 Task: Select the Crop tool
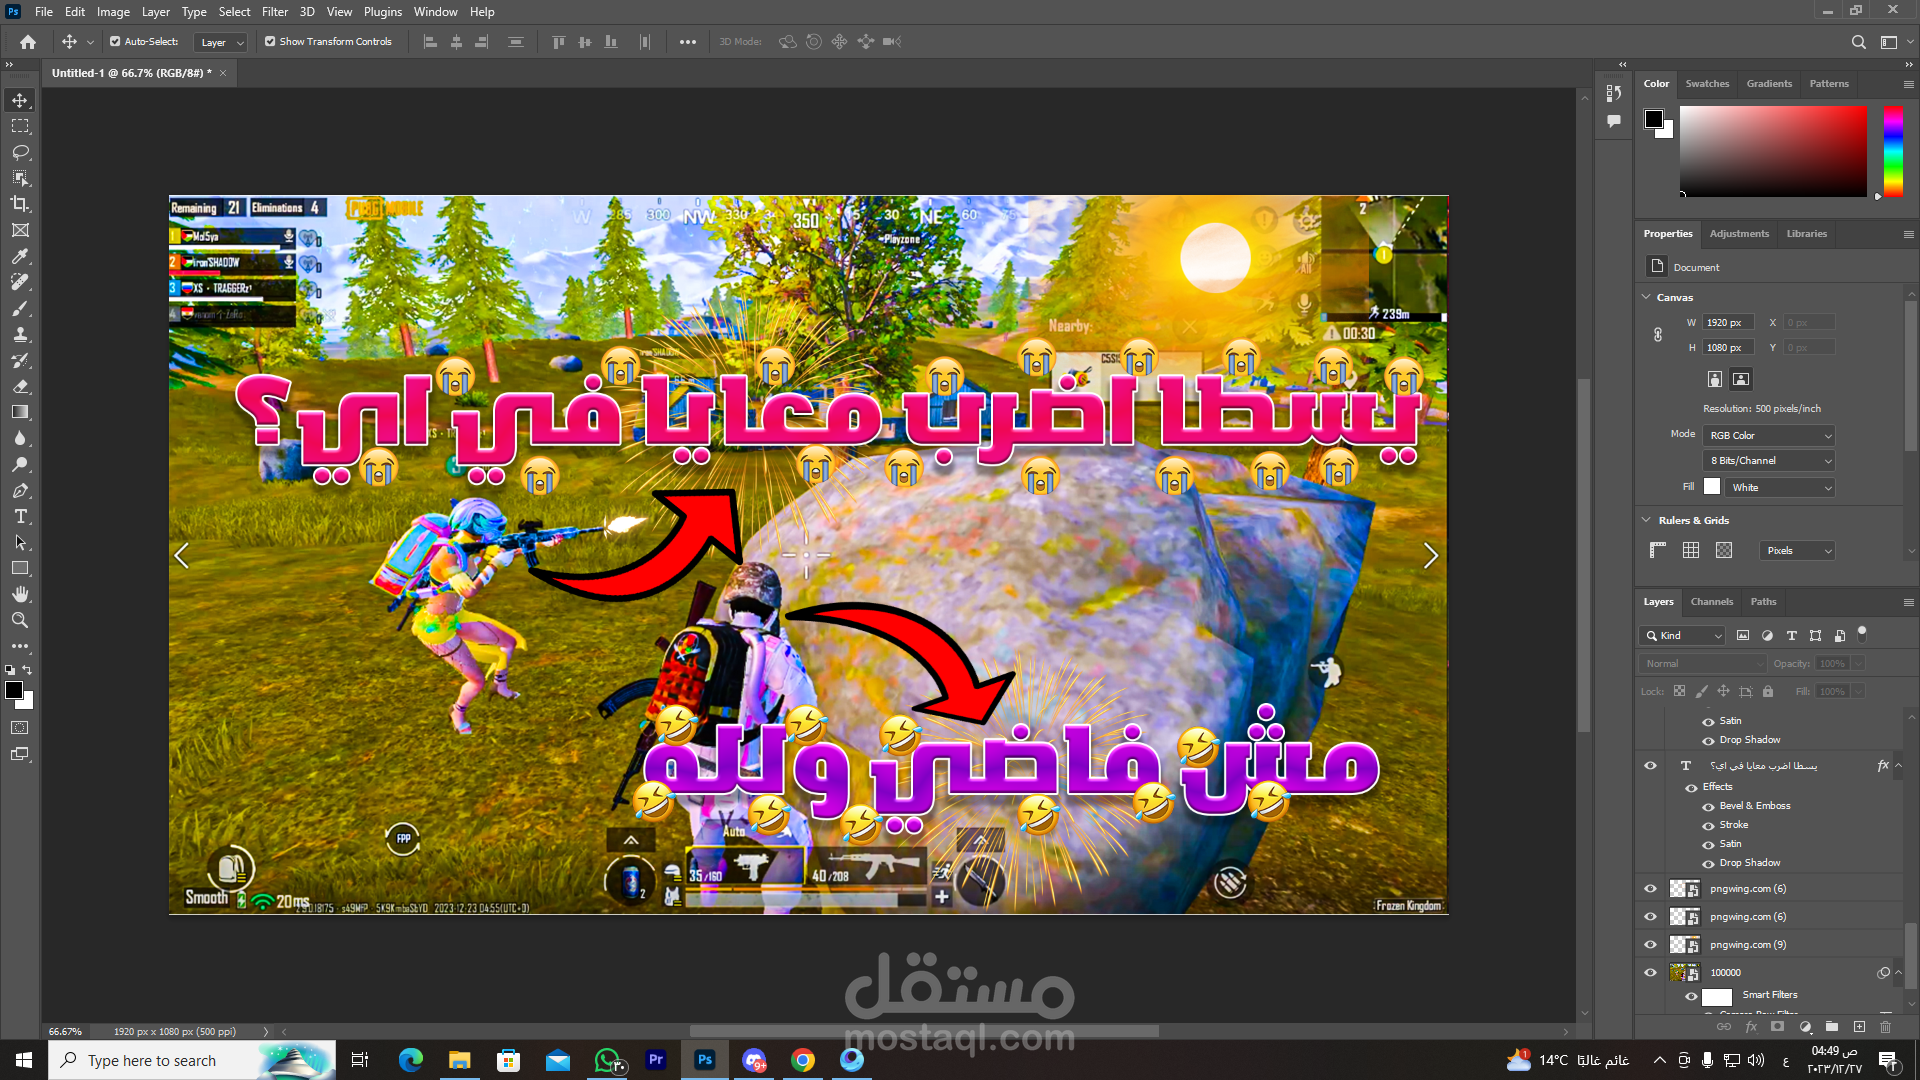[20, 204]
